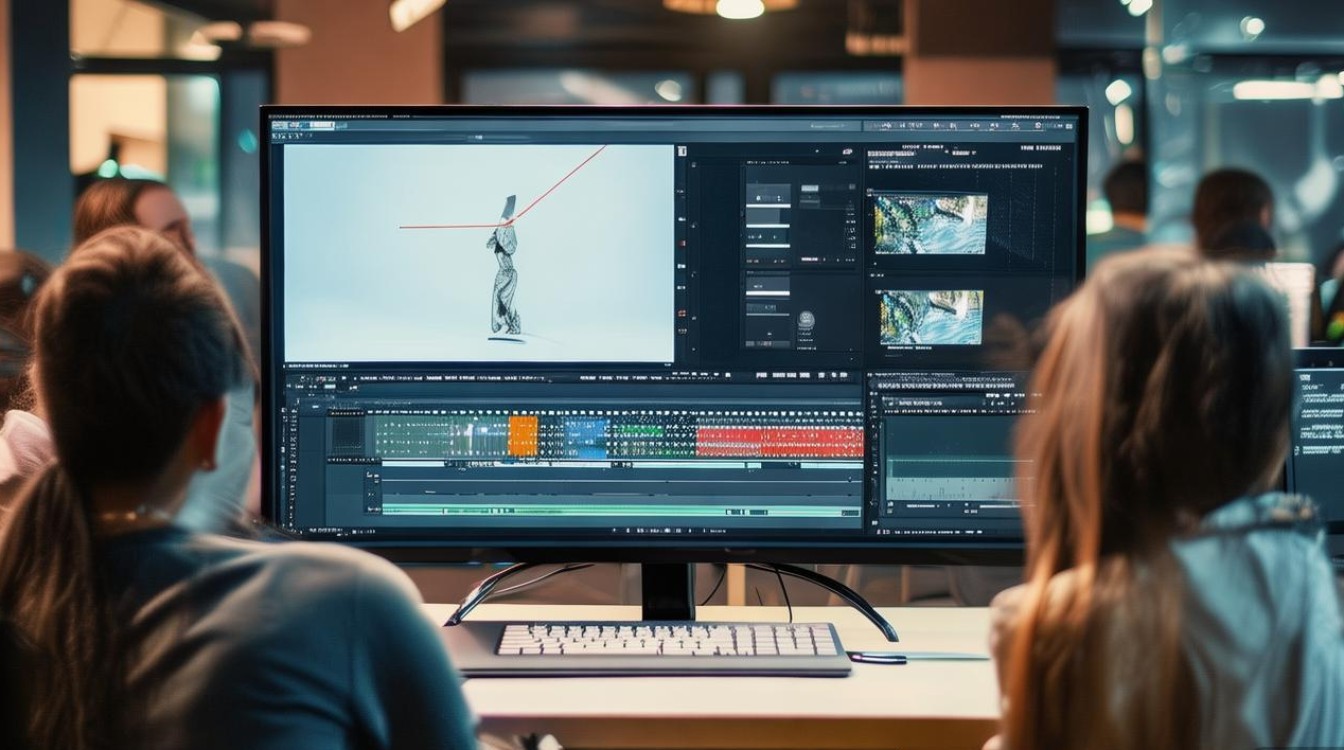Select the orange clip in the timeline
This screenshot has height=750, width=1344.
point(523,436)
